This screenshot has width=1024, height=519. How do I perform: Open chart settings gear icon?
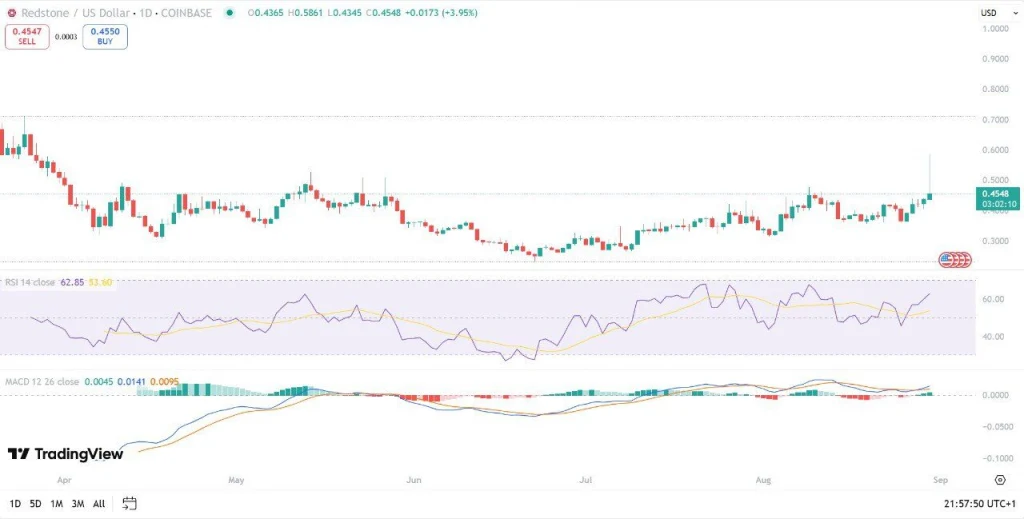tap(1000, 480)
